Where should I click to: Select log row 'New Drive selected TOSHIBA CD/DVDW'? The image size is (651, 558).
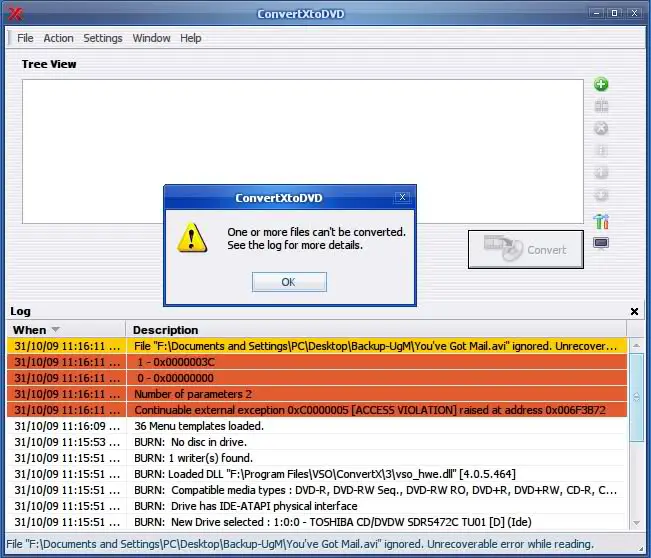pos(317,522)
